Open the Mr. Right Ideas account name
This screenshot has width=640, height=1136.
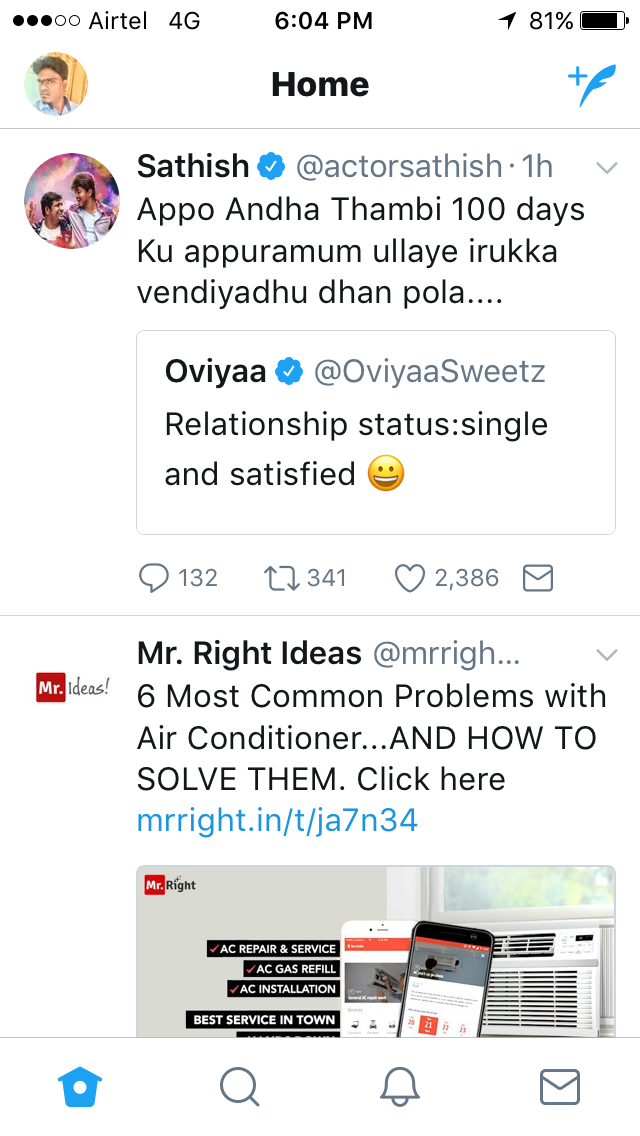tap(249, 654)
